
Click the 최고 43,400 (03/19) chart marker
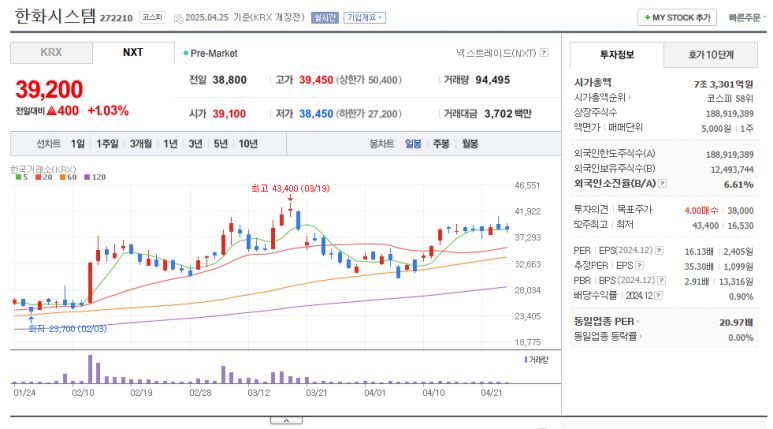290,189
